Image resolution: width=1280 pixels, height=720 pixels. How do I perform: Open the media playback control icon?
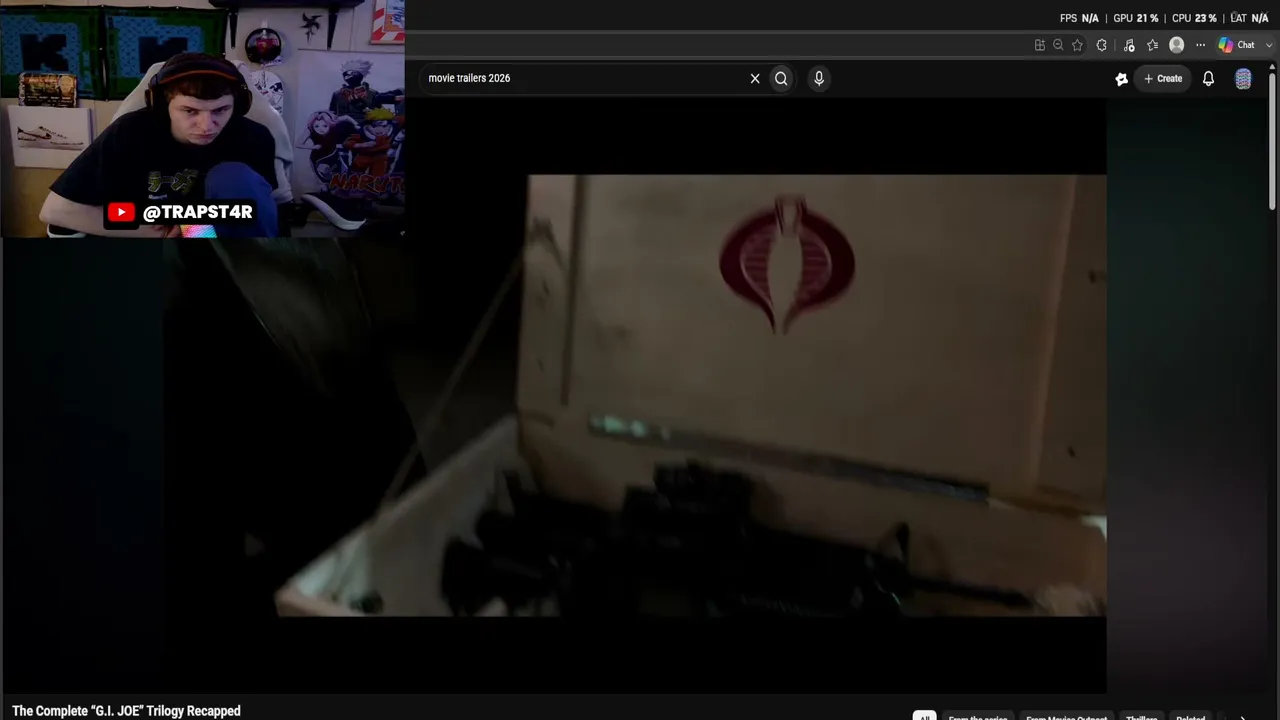click(1129, 45)
